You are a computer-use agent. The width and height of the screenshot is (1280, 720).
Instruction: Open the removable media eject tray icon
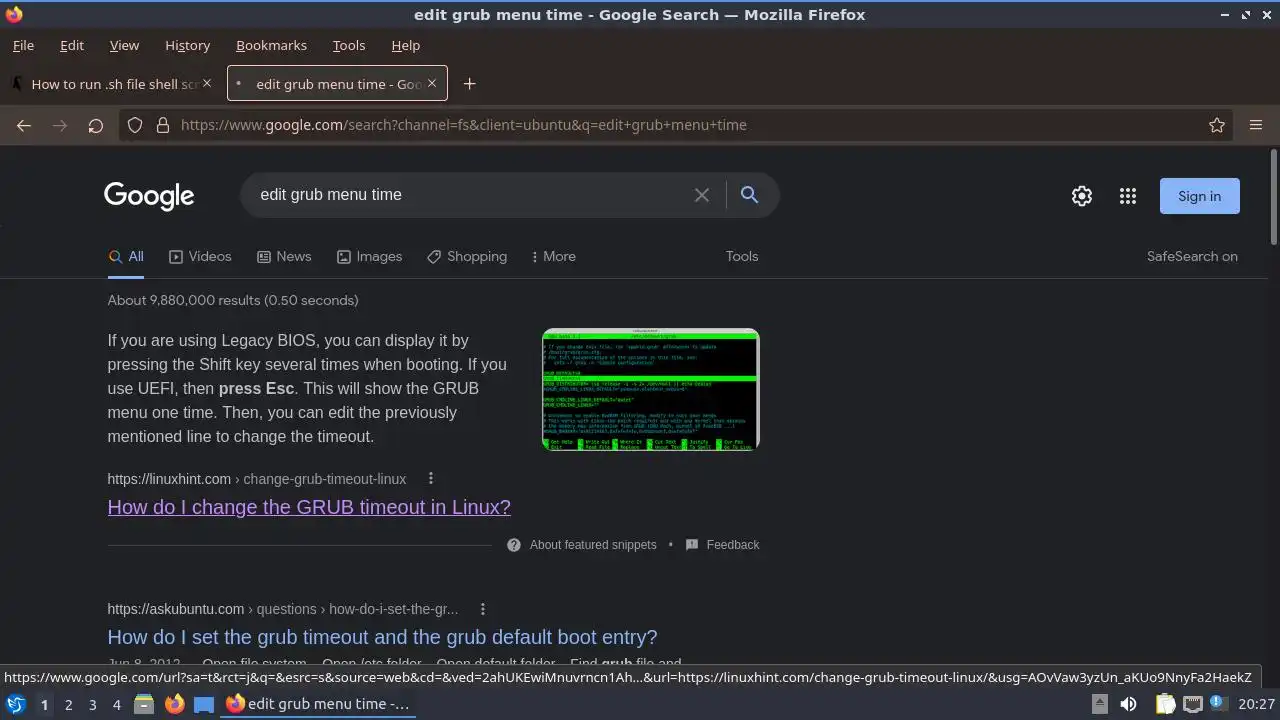[1099, 704]
